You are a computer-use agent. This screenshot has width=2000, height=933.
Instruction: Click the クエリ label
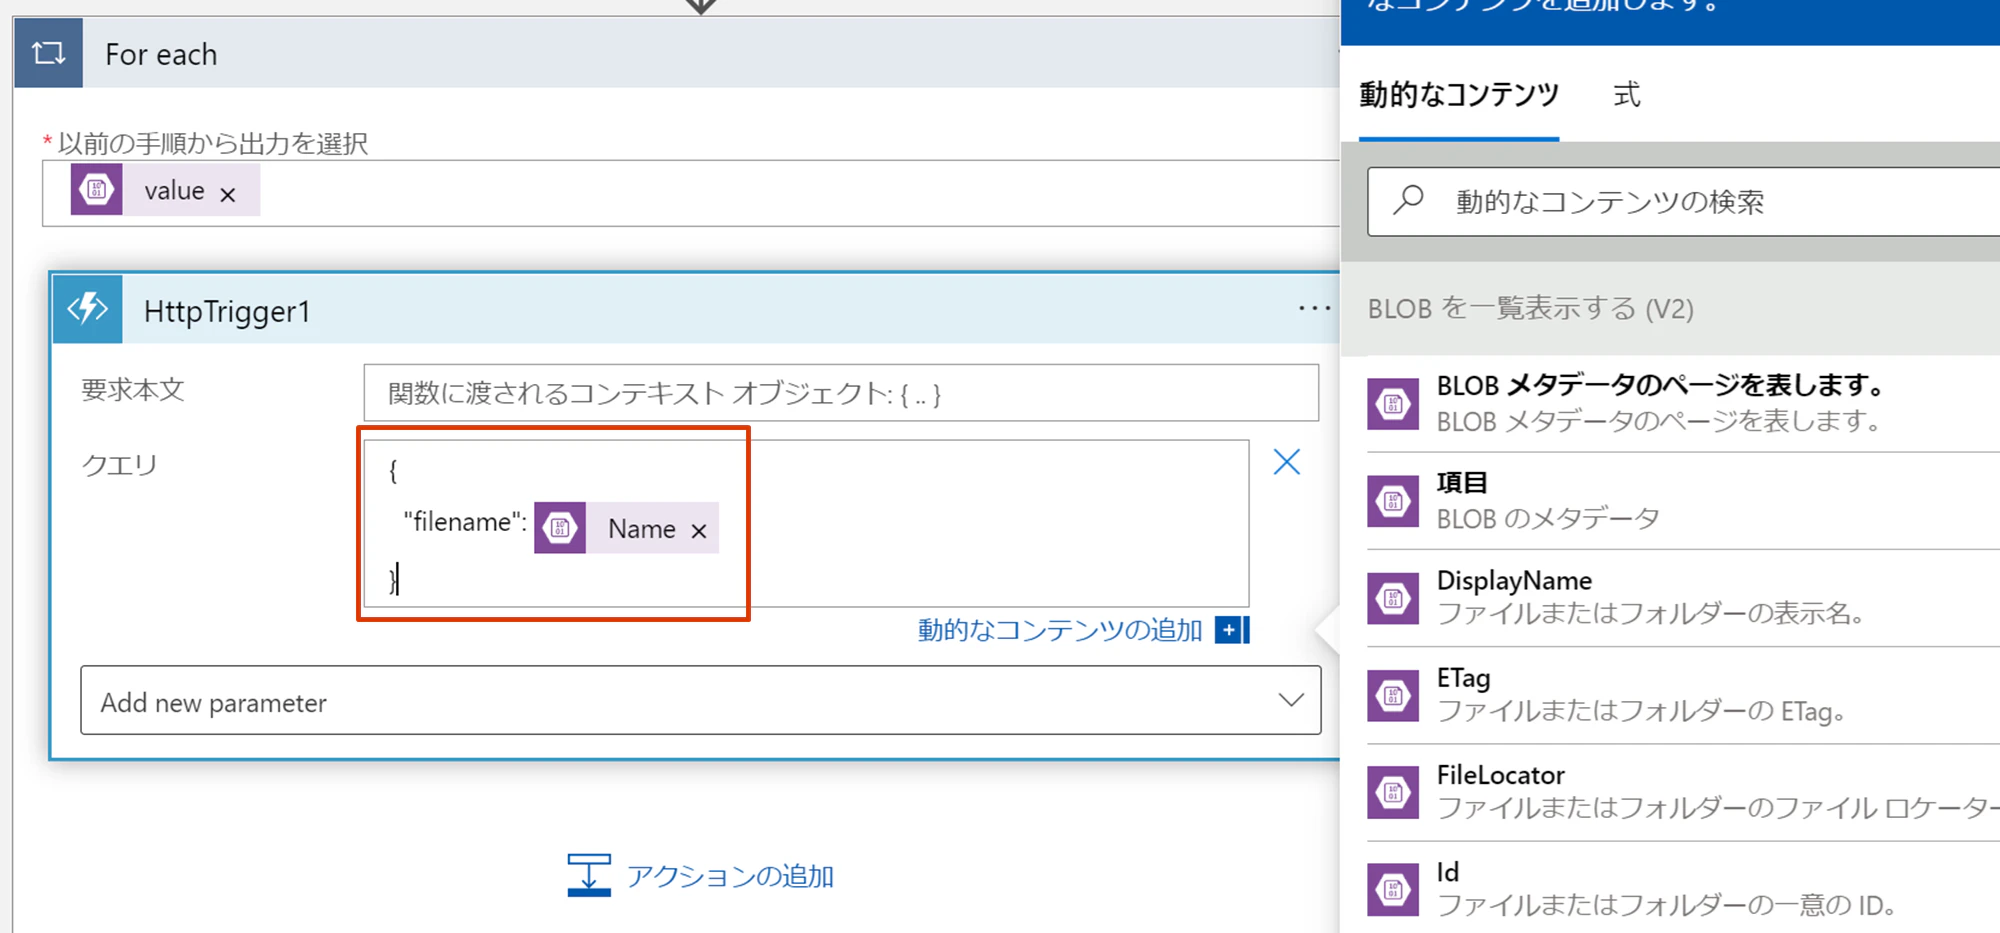tap(119, 465)
